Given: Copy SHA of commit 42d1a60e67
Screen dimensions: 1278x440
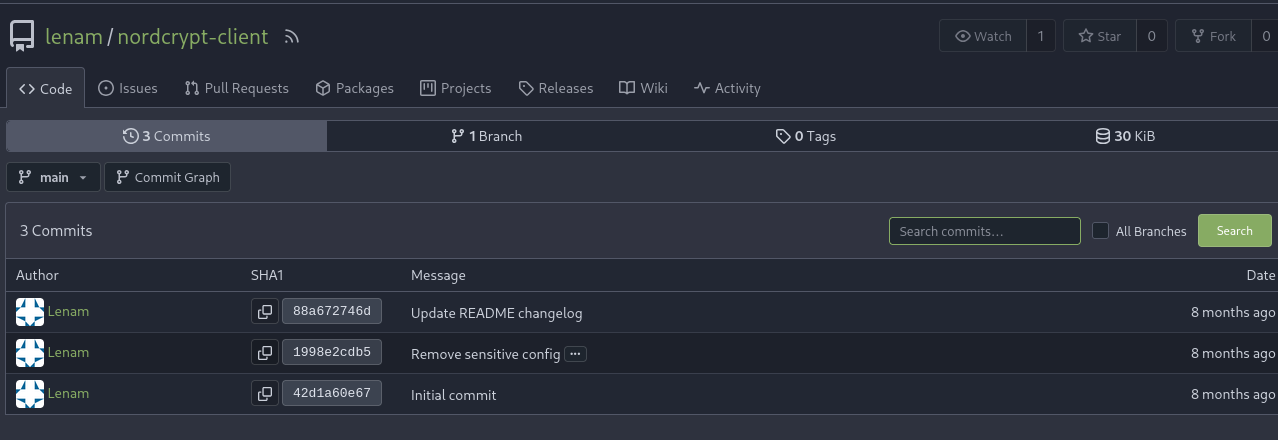Looking at the screenshot, I should (265, 394).
